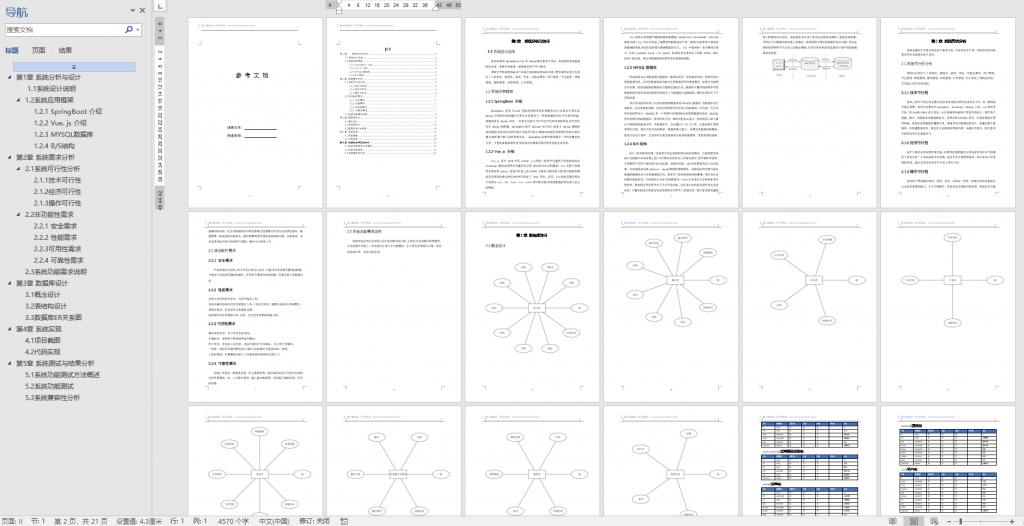
Task: Click the zoom in plus button
Action: pos(1010,521)
